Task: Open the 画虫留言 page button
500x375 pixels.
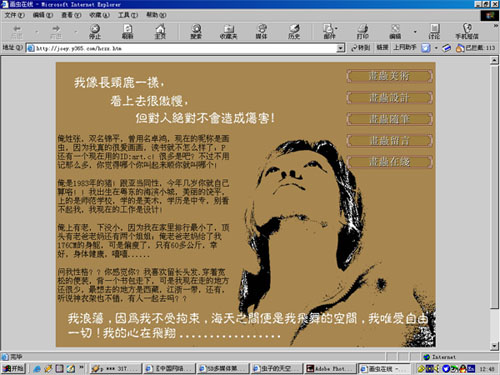Action: pyautogui.click(x=389, y=140)
